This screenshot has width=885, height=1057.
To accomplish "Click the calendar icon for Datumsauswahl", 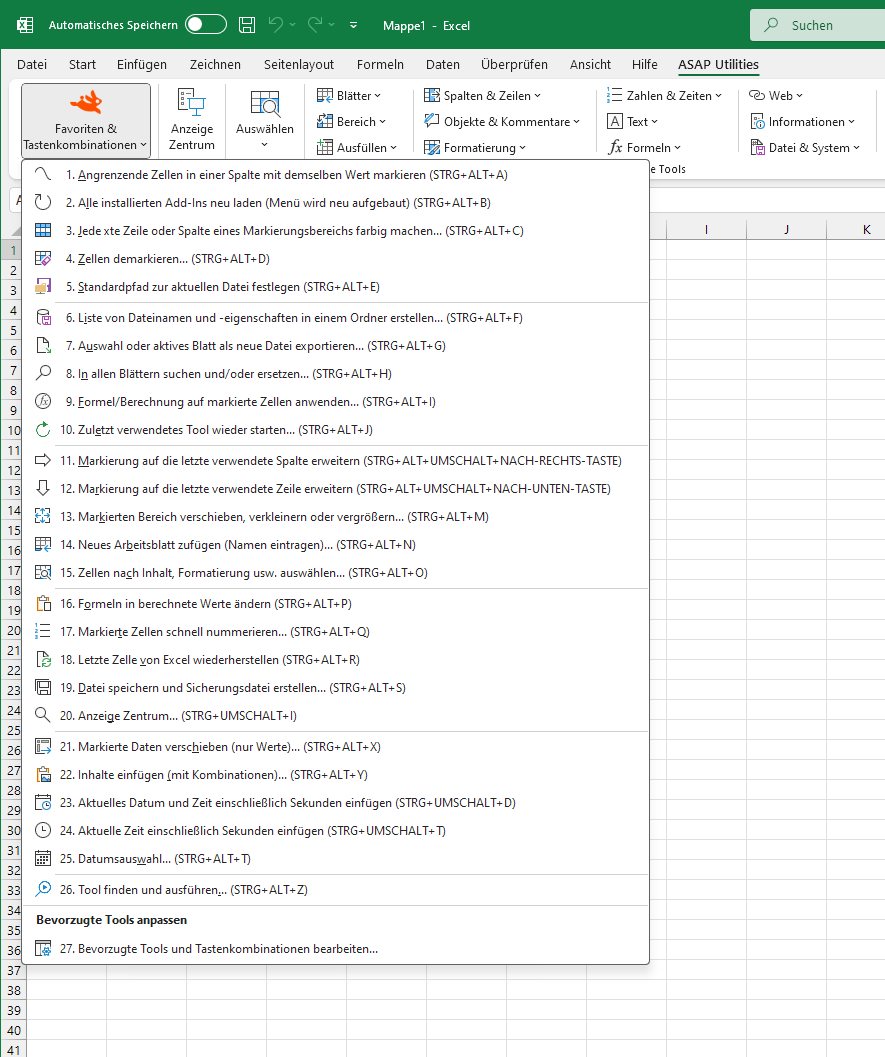I will (x=42, y=858).
